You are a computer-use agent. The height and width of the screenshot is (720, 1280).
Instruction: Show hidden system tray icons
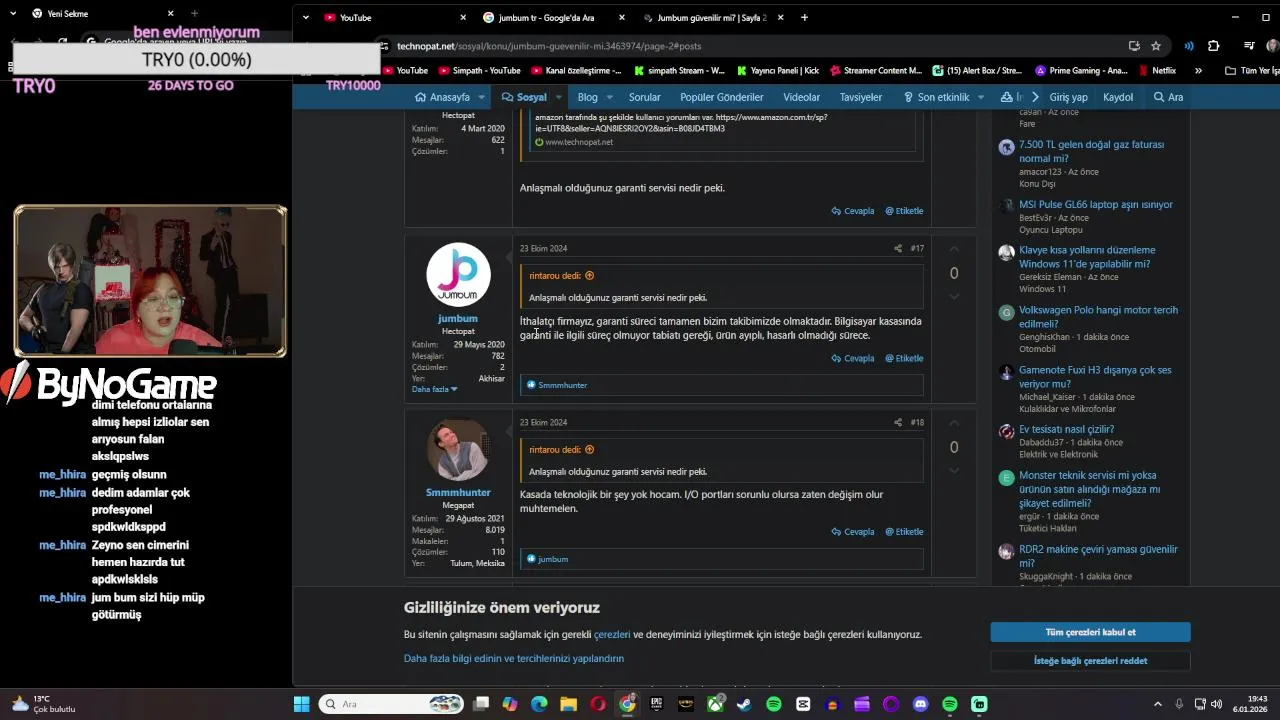[1158, 704]
